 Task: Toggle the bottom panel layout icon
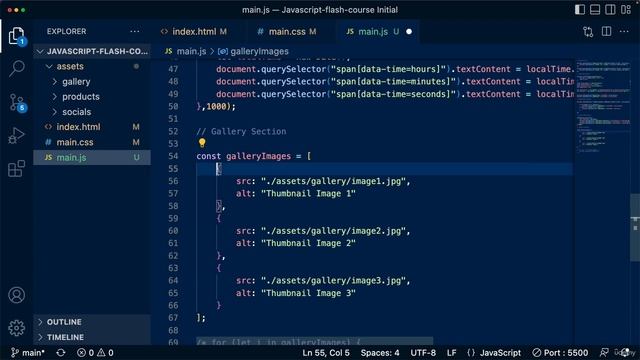tap(595, 9)
